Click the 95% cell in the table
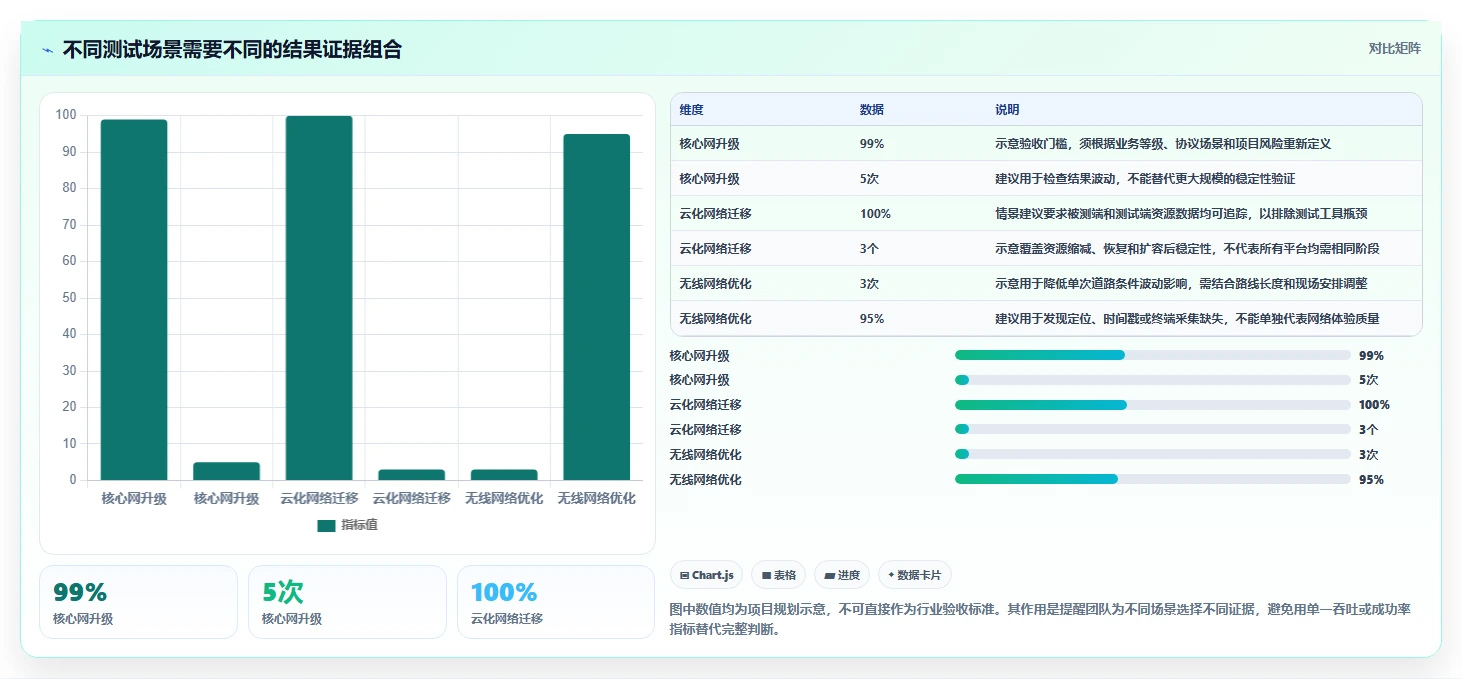 click(x=871, y=319)
